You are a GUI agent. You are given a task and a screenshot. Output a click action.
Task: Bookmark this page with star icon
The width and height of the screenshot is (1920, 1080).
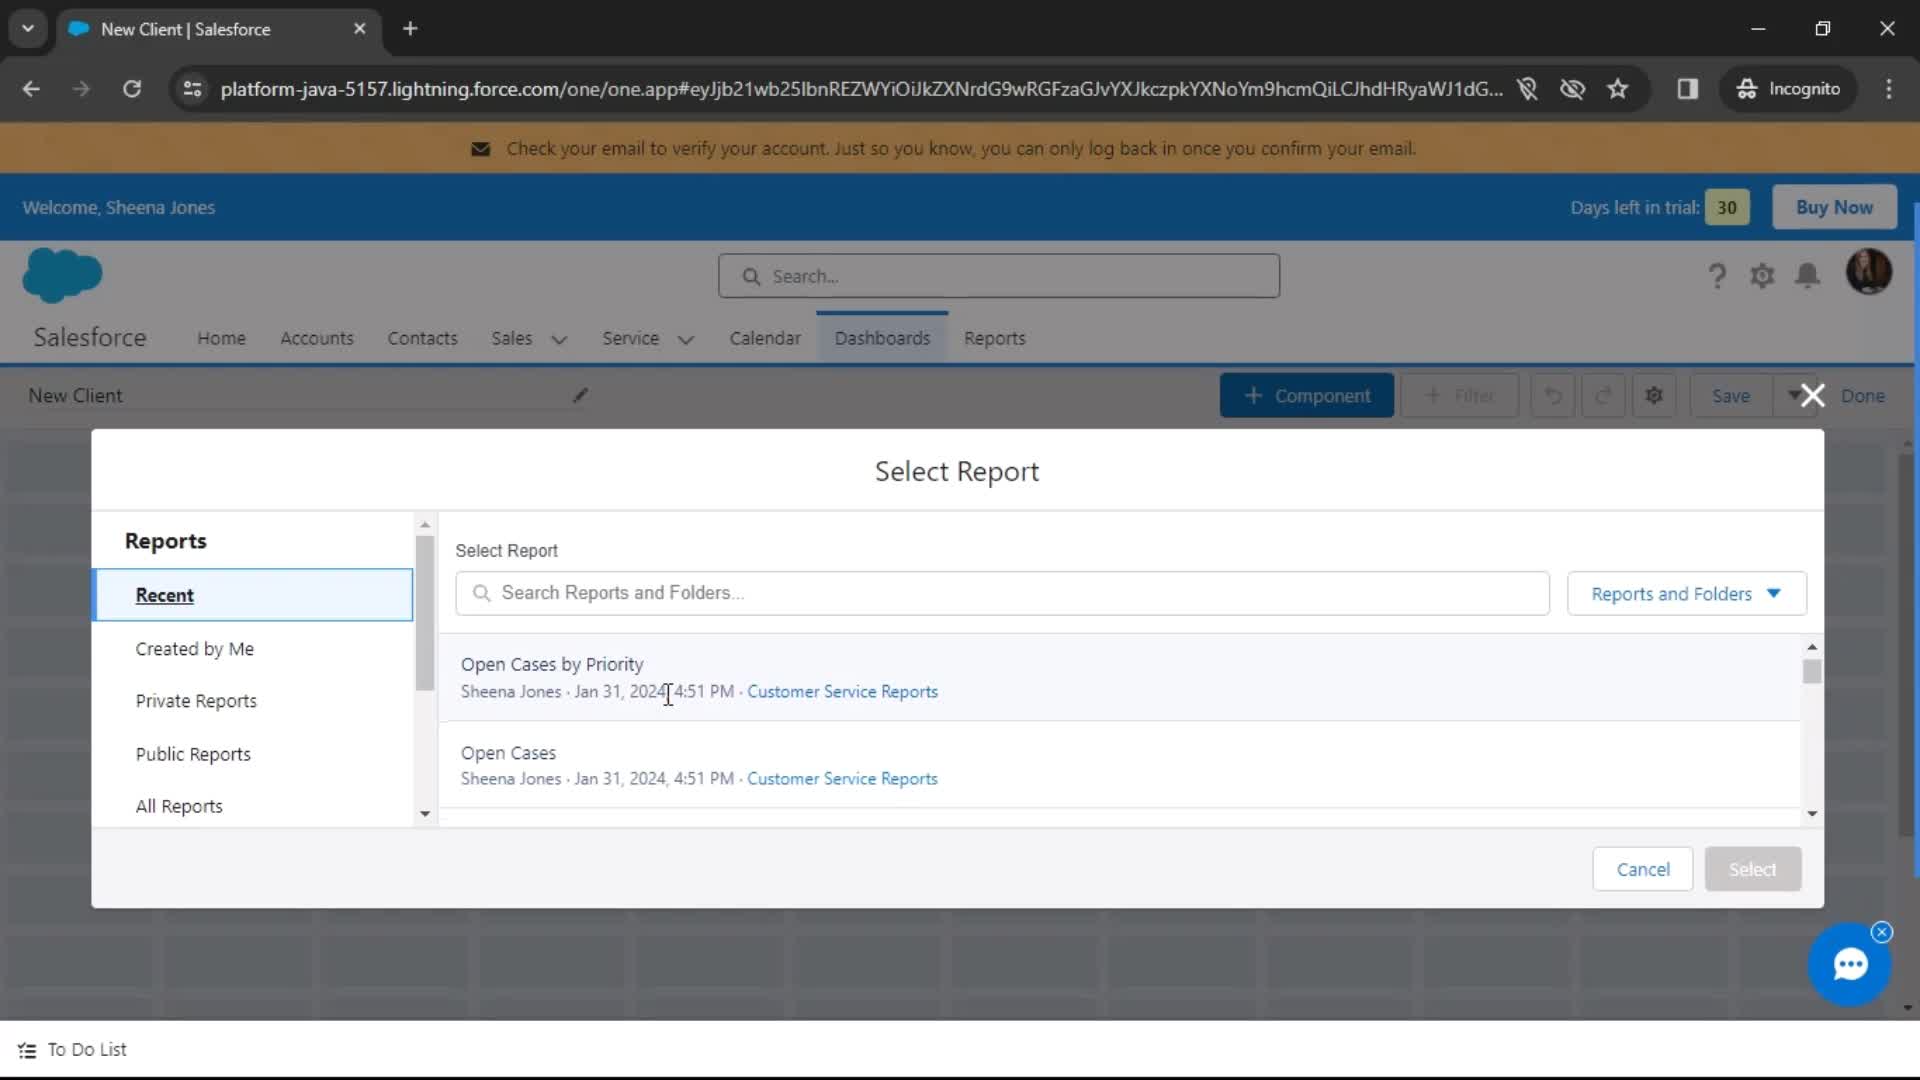(x=1617, y=89)
